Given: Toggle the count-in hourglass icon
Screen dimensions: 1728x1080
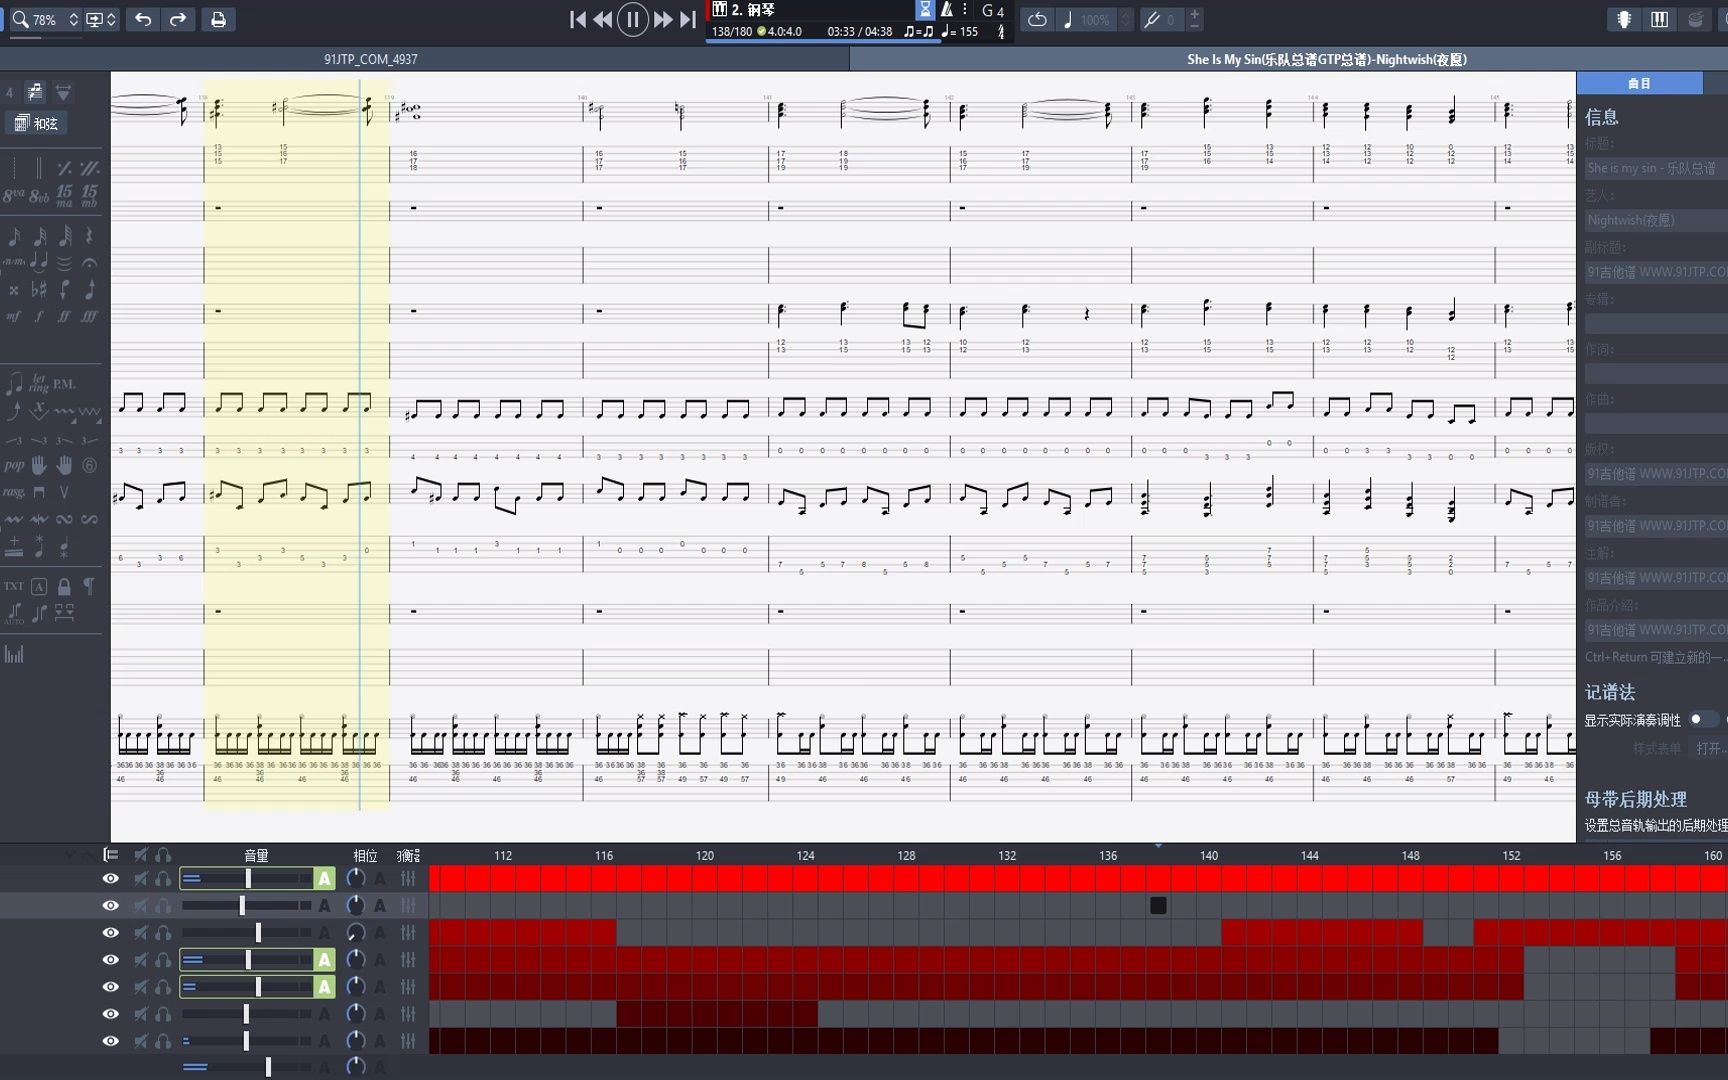Looking at the screenshot, I should [925, 10].
